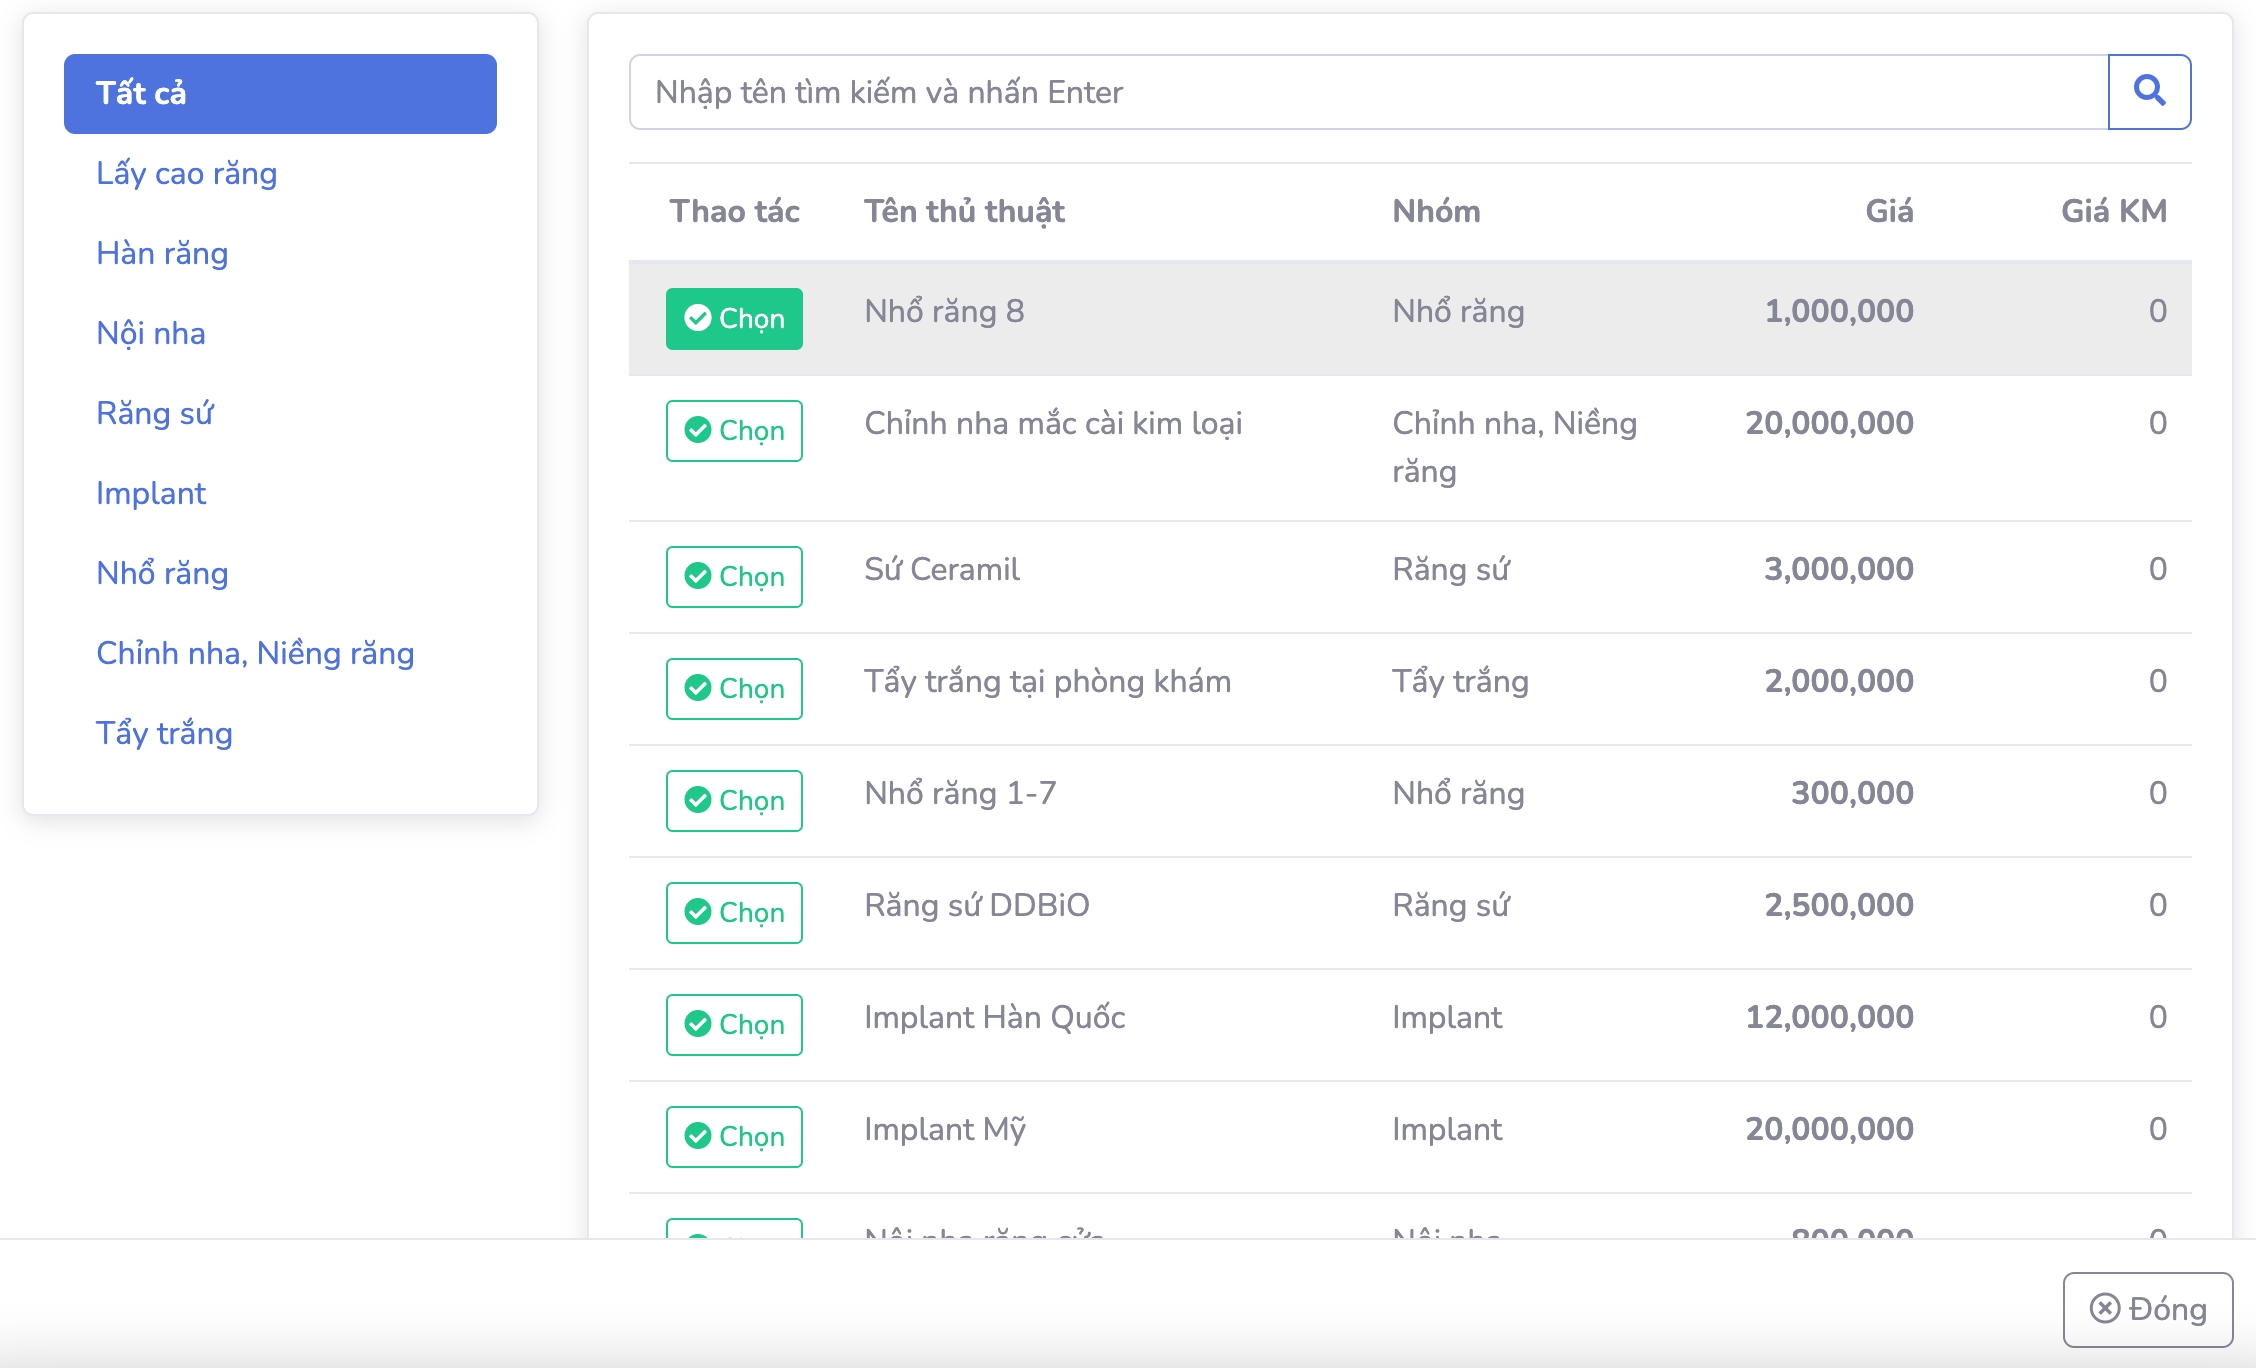Click Chọn for Tẩy trắng tại phòng khám
Screen dimensions: 2256x1368
734,689
